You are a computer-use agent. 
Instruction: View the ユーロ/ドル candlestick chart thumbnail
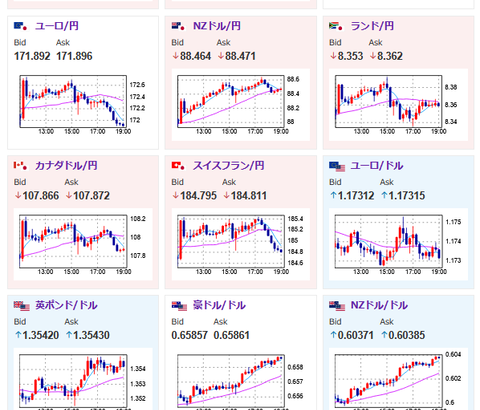coord(398,245)
